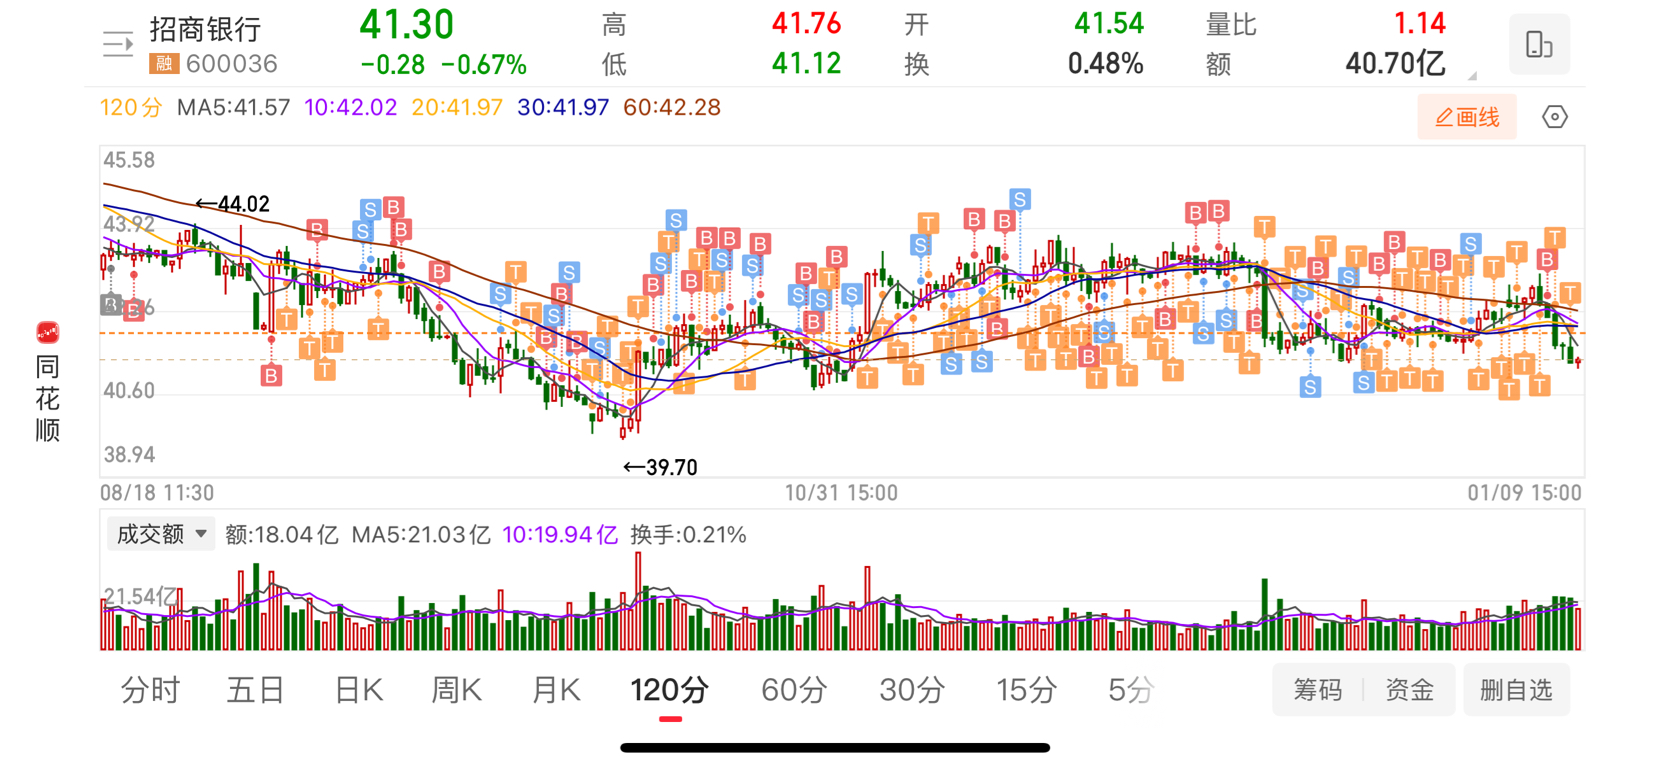Click the 额:18.04亿 volume label
This screenshot has height=768, width=1670.
(282, 535)
